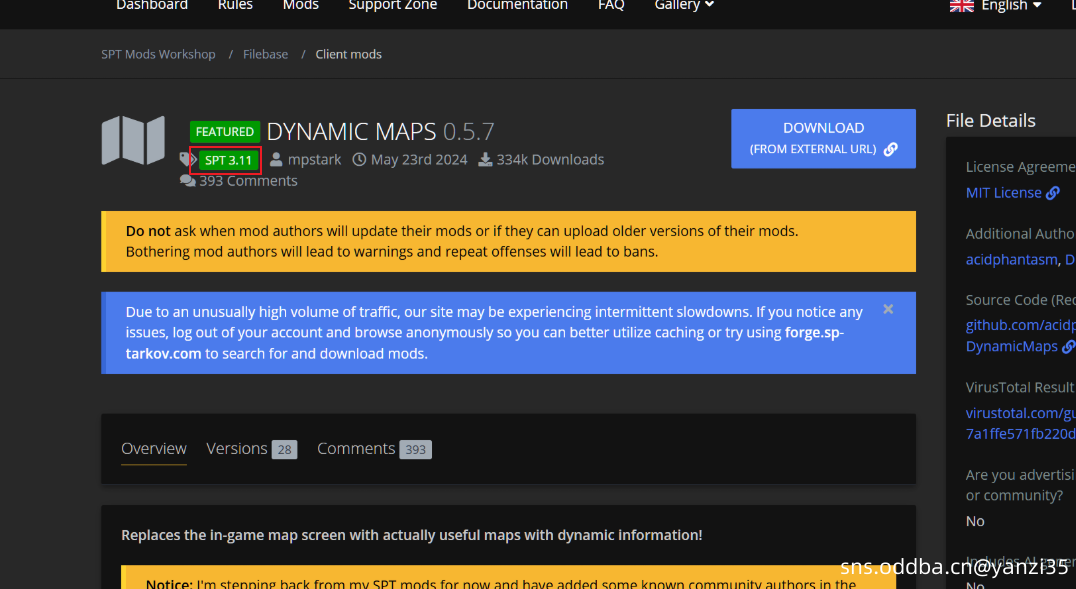Click the comments speech bubble icon

pyautogui.click(x=187, y=181)
